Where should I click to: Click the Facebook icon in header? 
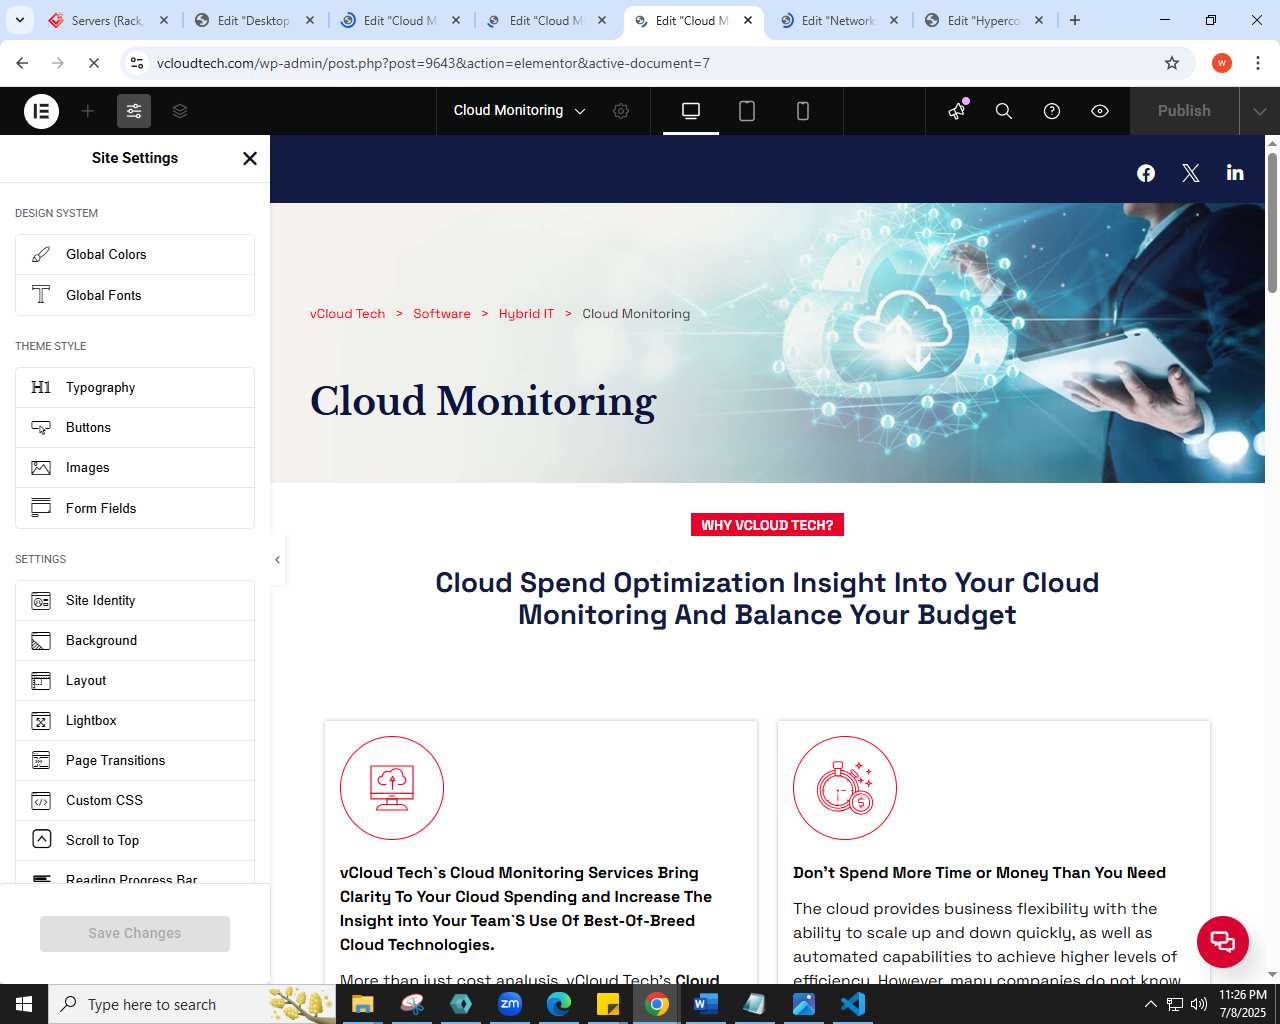(1146, 173)
